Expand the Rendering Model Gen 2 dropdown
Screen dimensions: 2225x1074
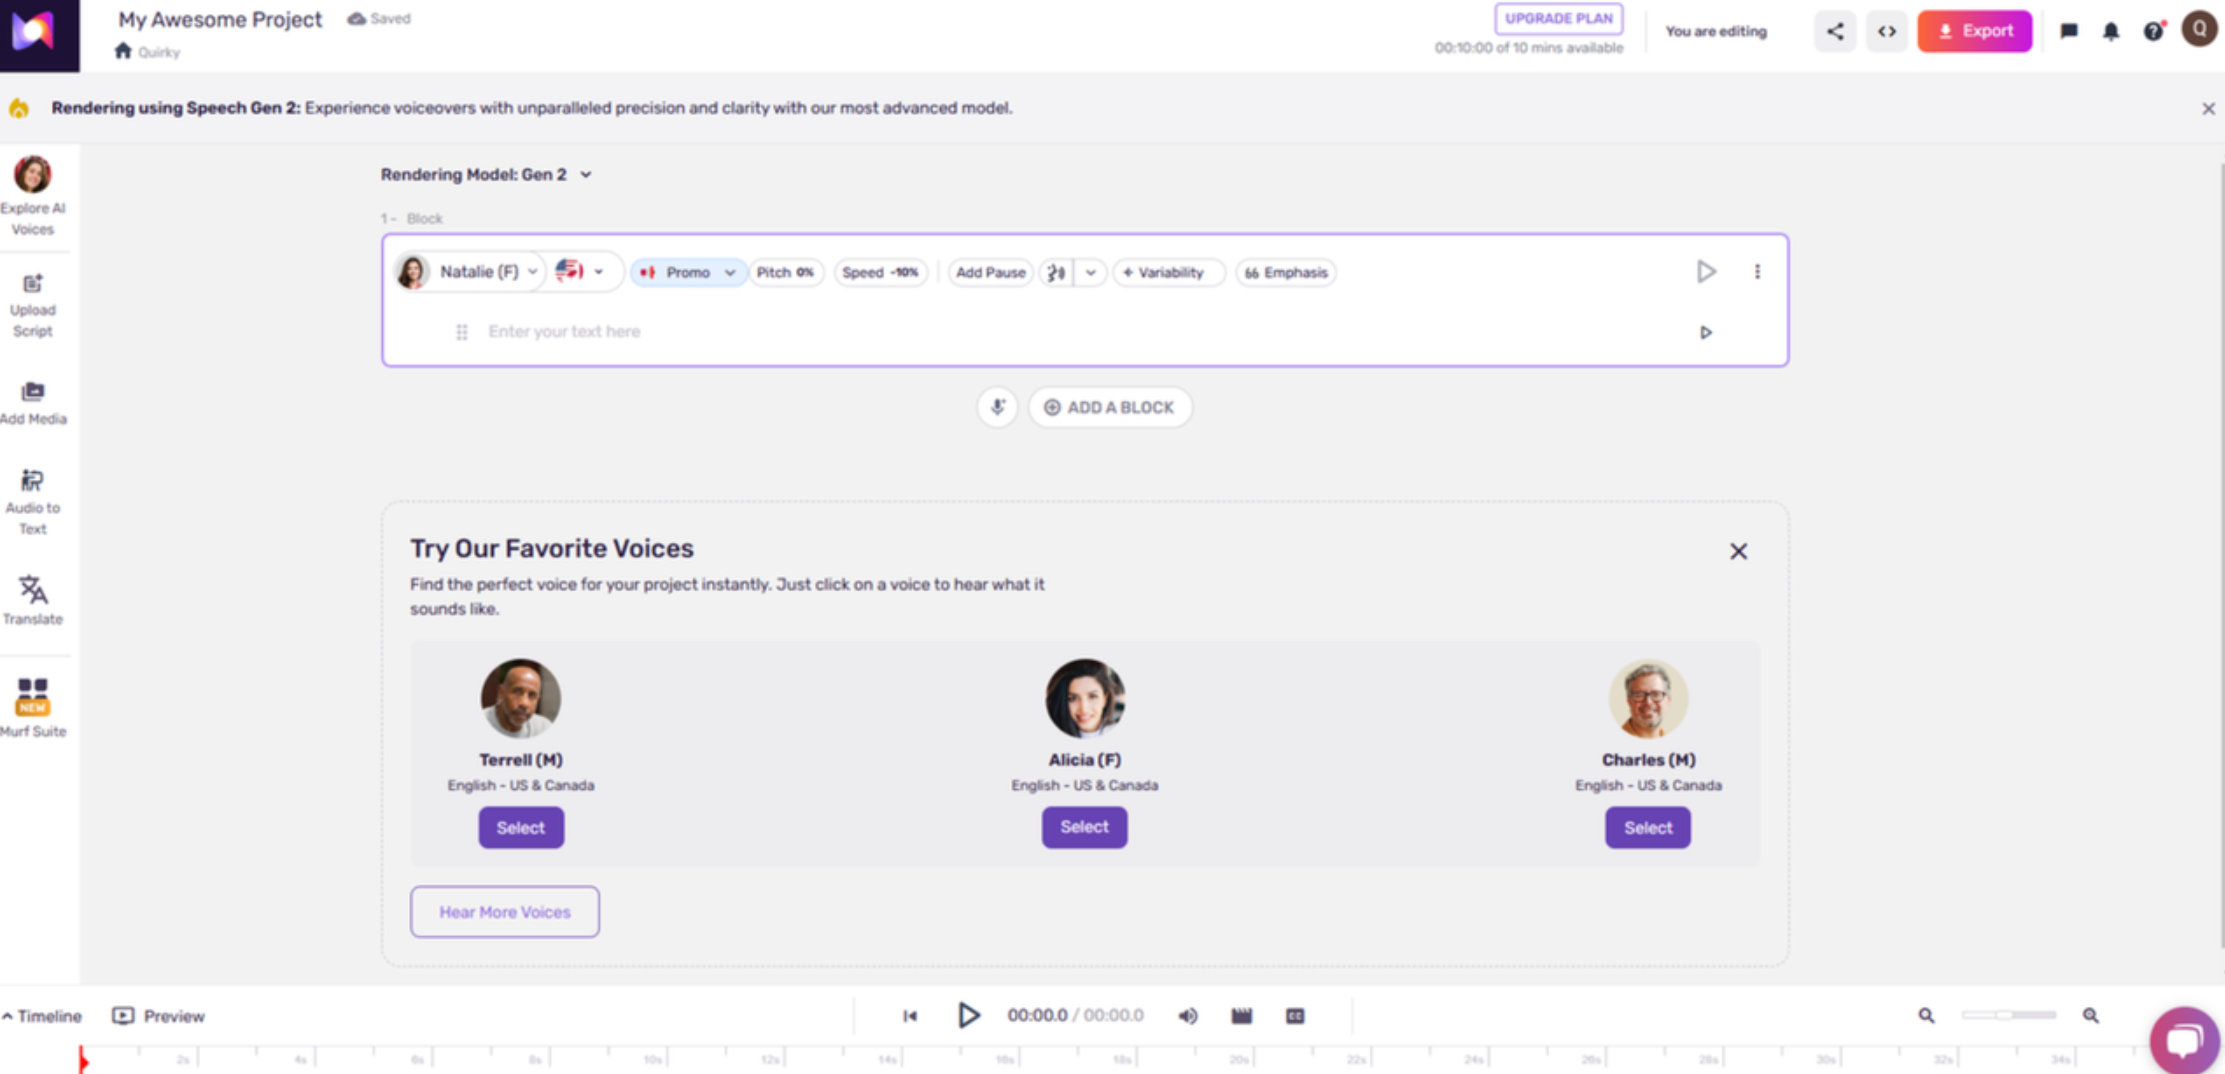point(486,175)
